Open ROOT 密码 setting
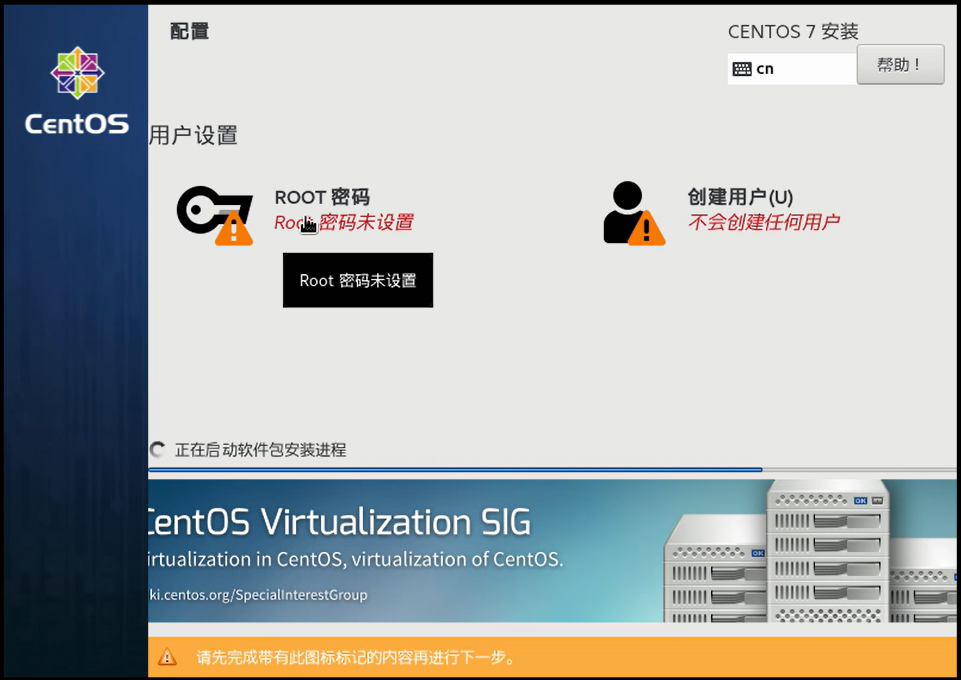 [322, 197]
